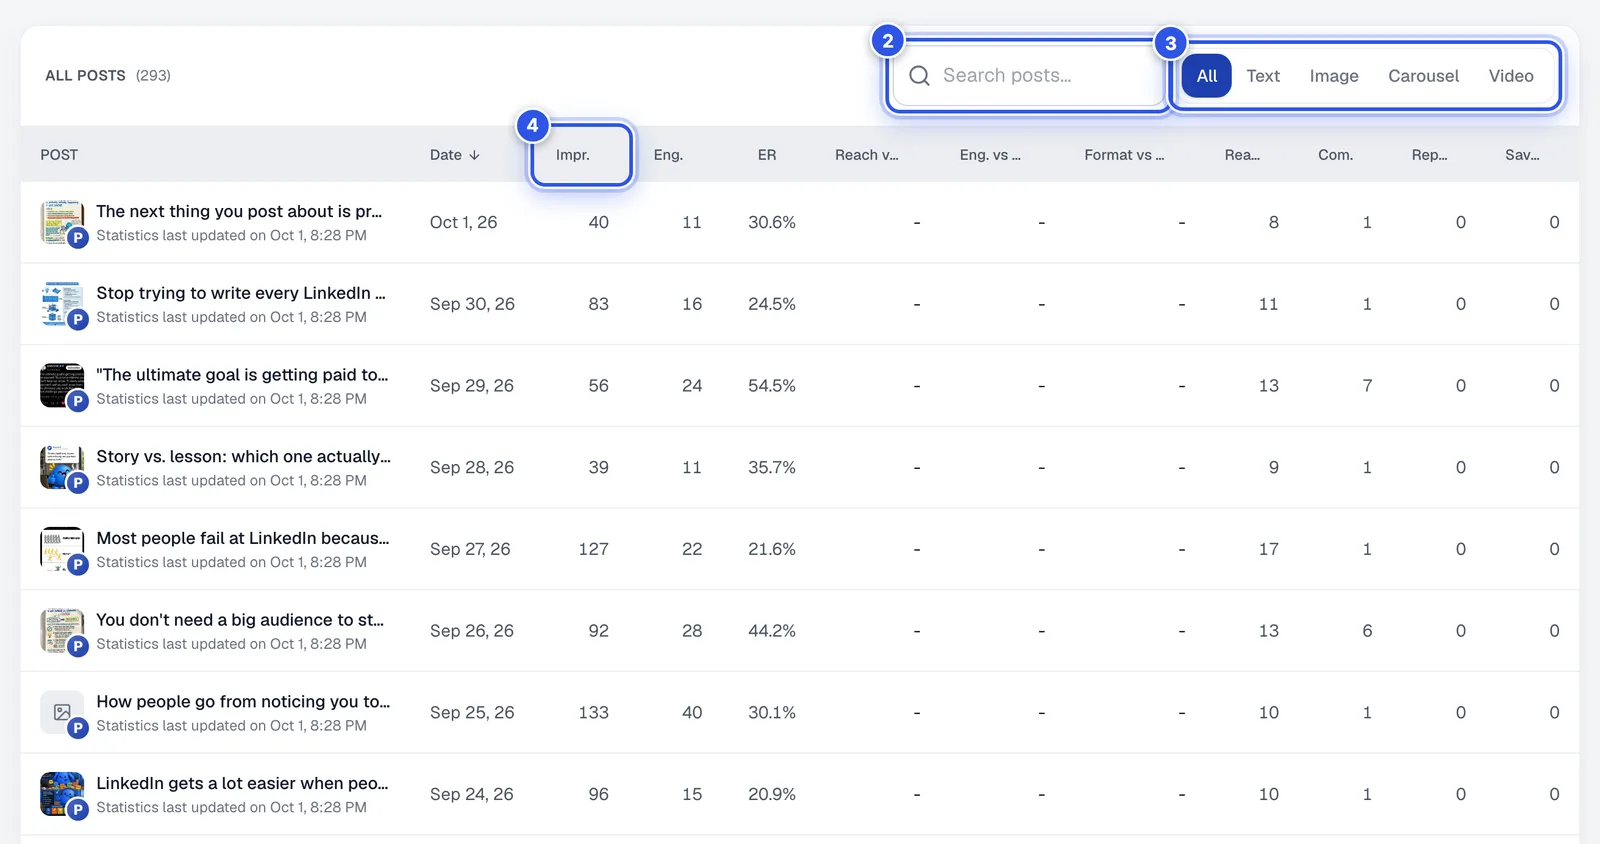Click the P badge on Sep 27 post
Viewport: 1600px width, 844px height.
(x=78, y=564)
